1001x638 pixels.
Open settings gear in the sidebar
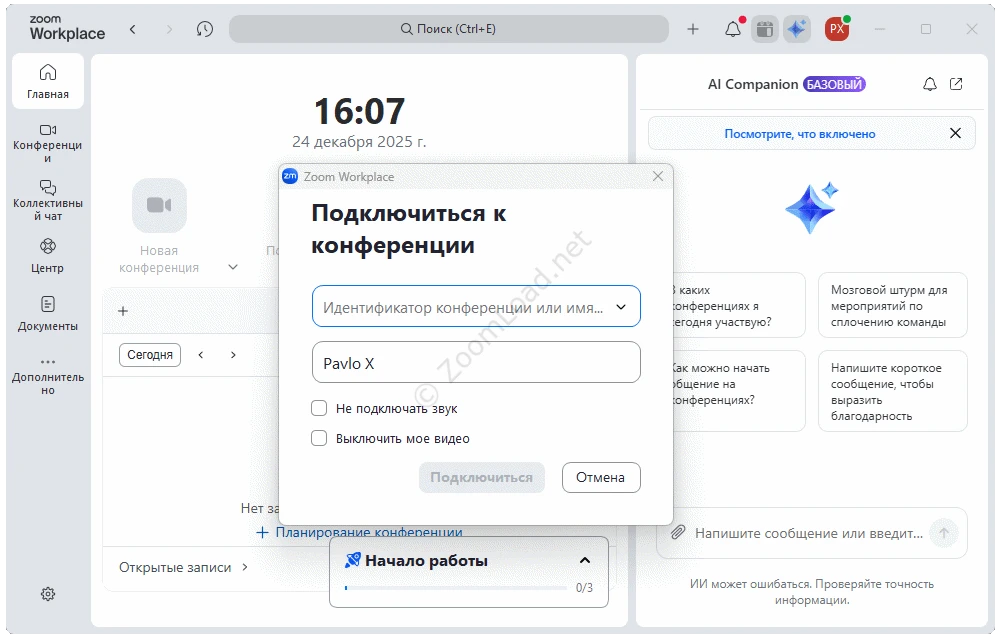click(48, 594)
